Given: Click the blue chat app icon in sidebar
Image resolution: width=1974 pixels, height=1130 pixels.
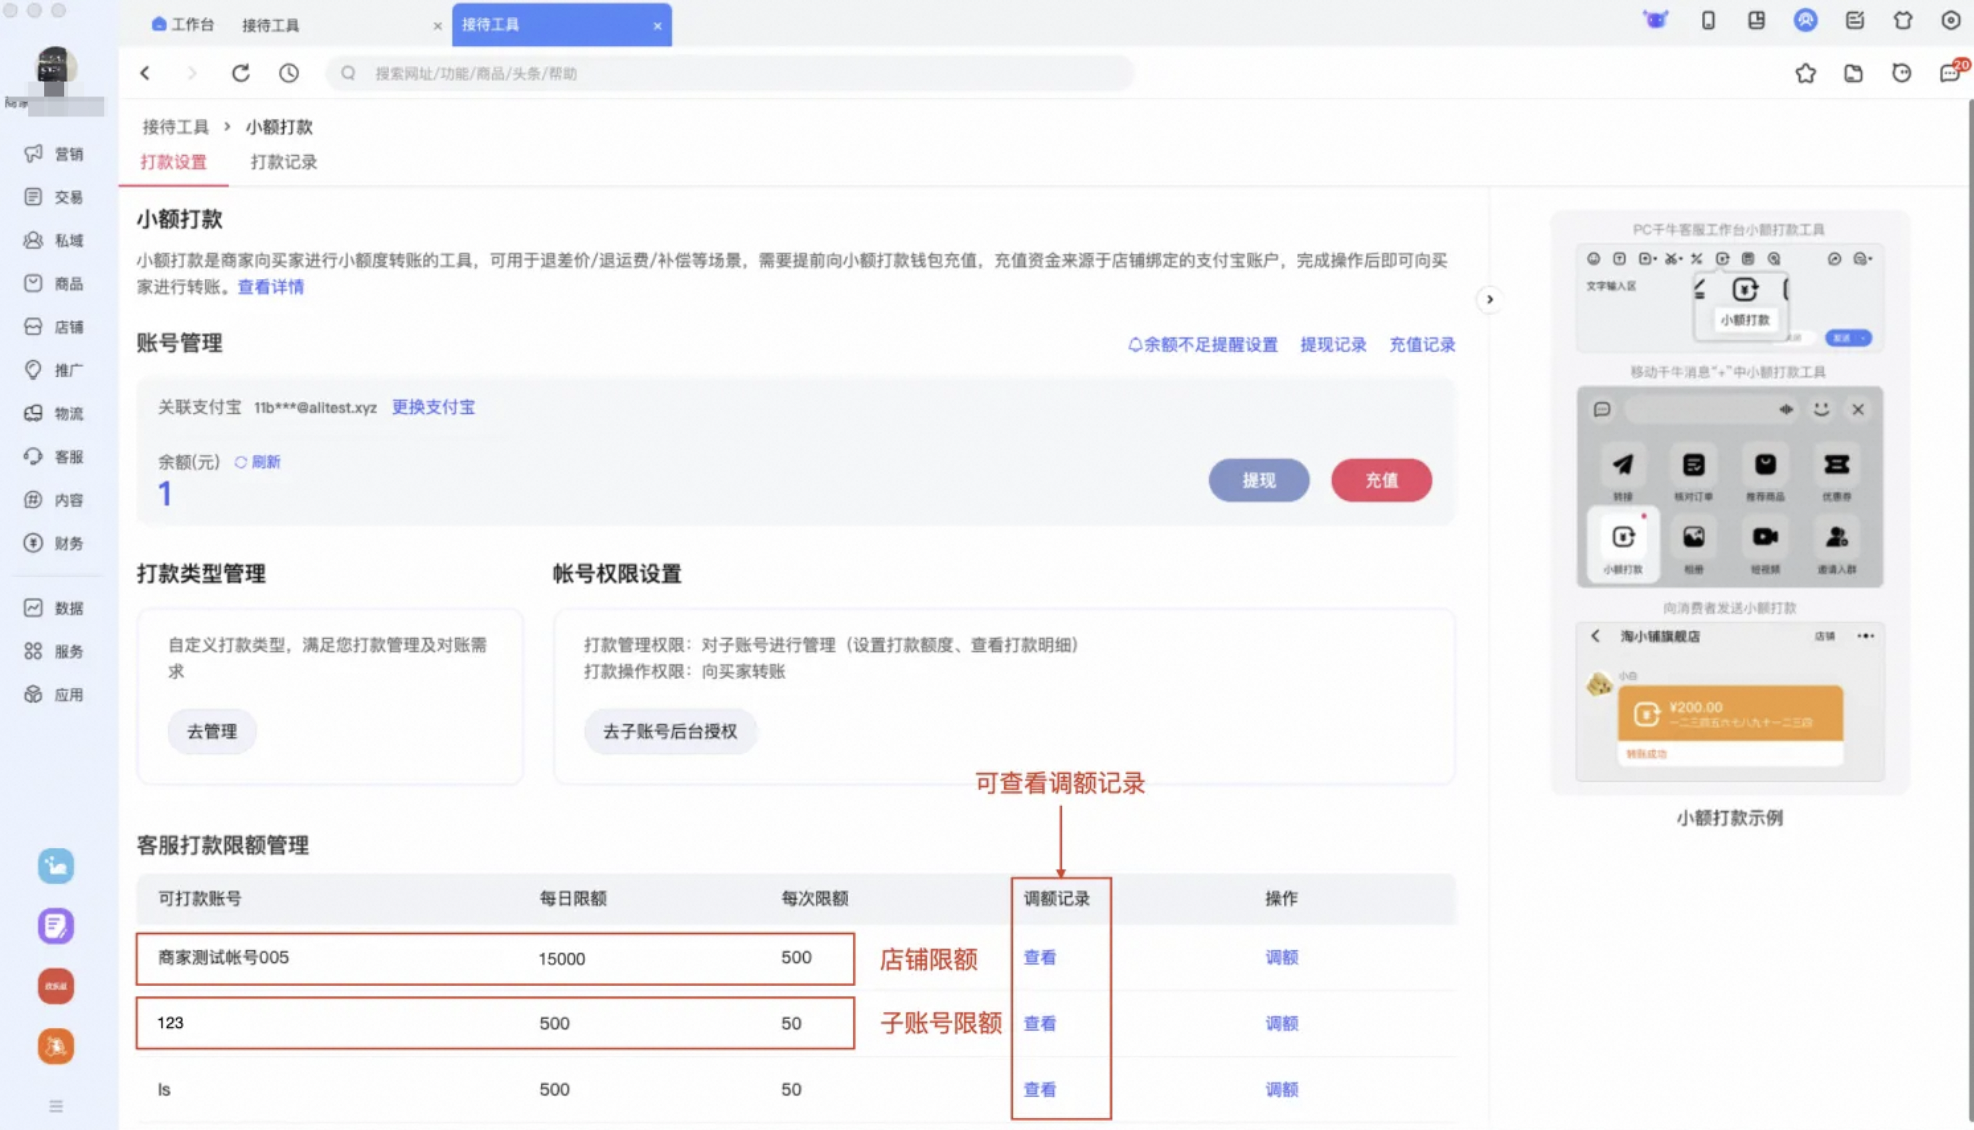Looking at the screenshot, I should pyautogui.click(x=56, y=866).
